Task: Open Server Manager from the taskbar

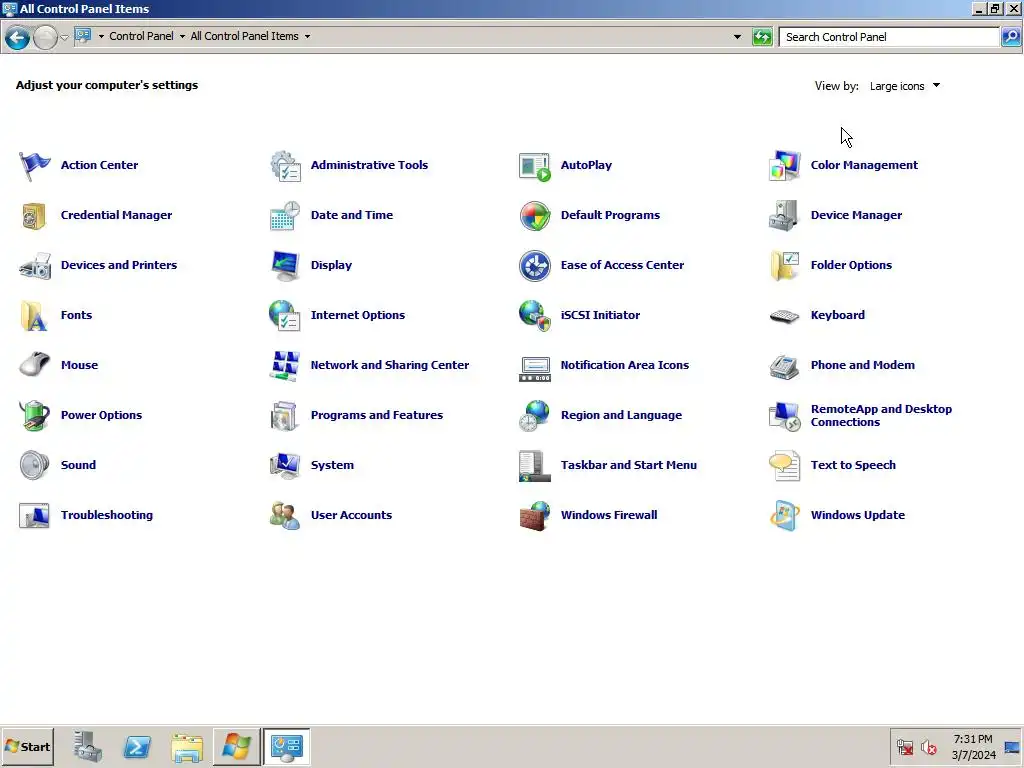Action: (x=88, y=746)
